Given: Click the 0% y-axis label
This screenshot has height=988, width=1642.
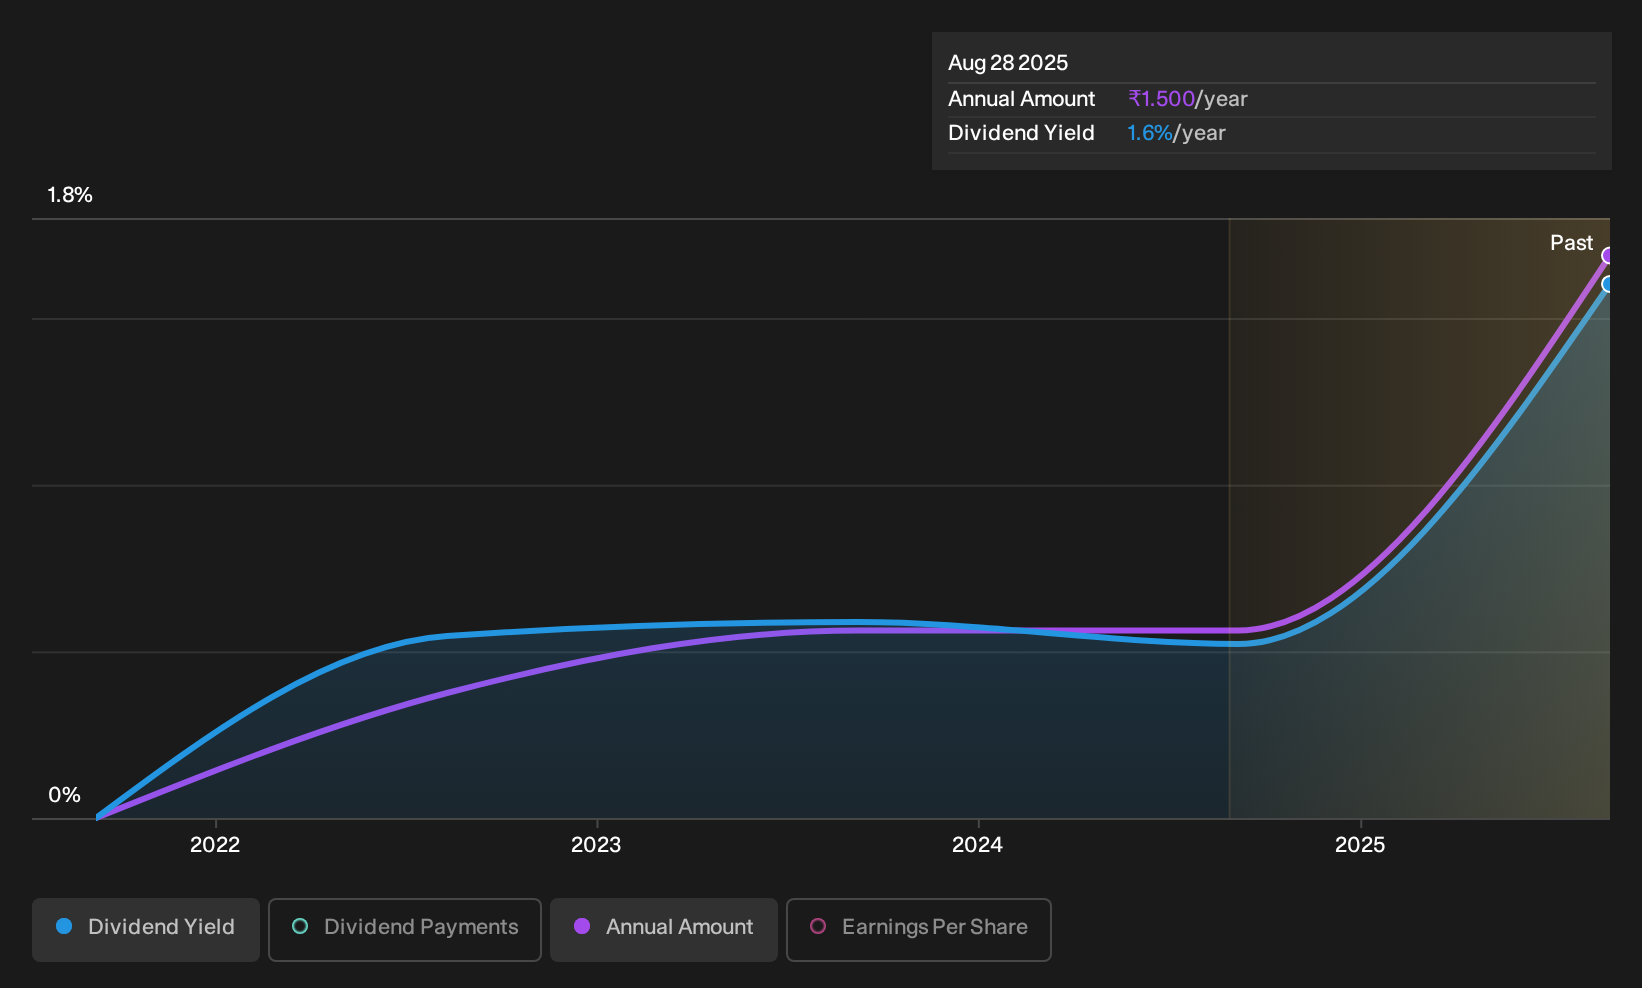Looking at the screenshot, I should click(64, 795).
